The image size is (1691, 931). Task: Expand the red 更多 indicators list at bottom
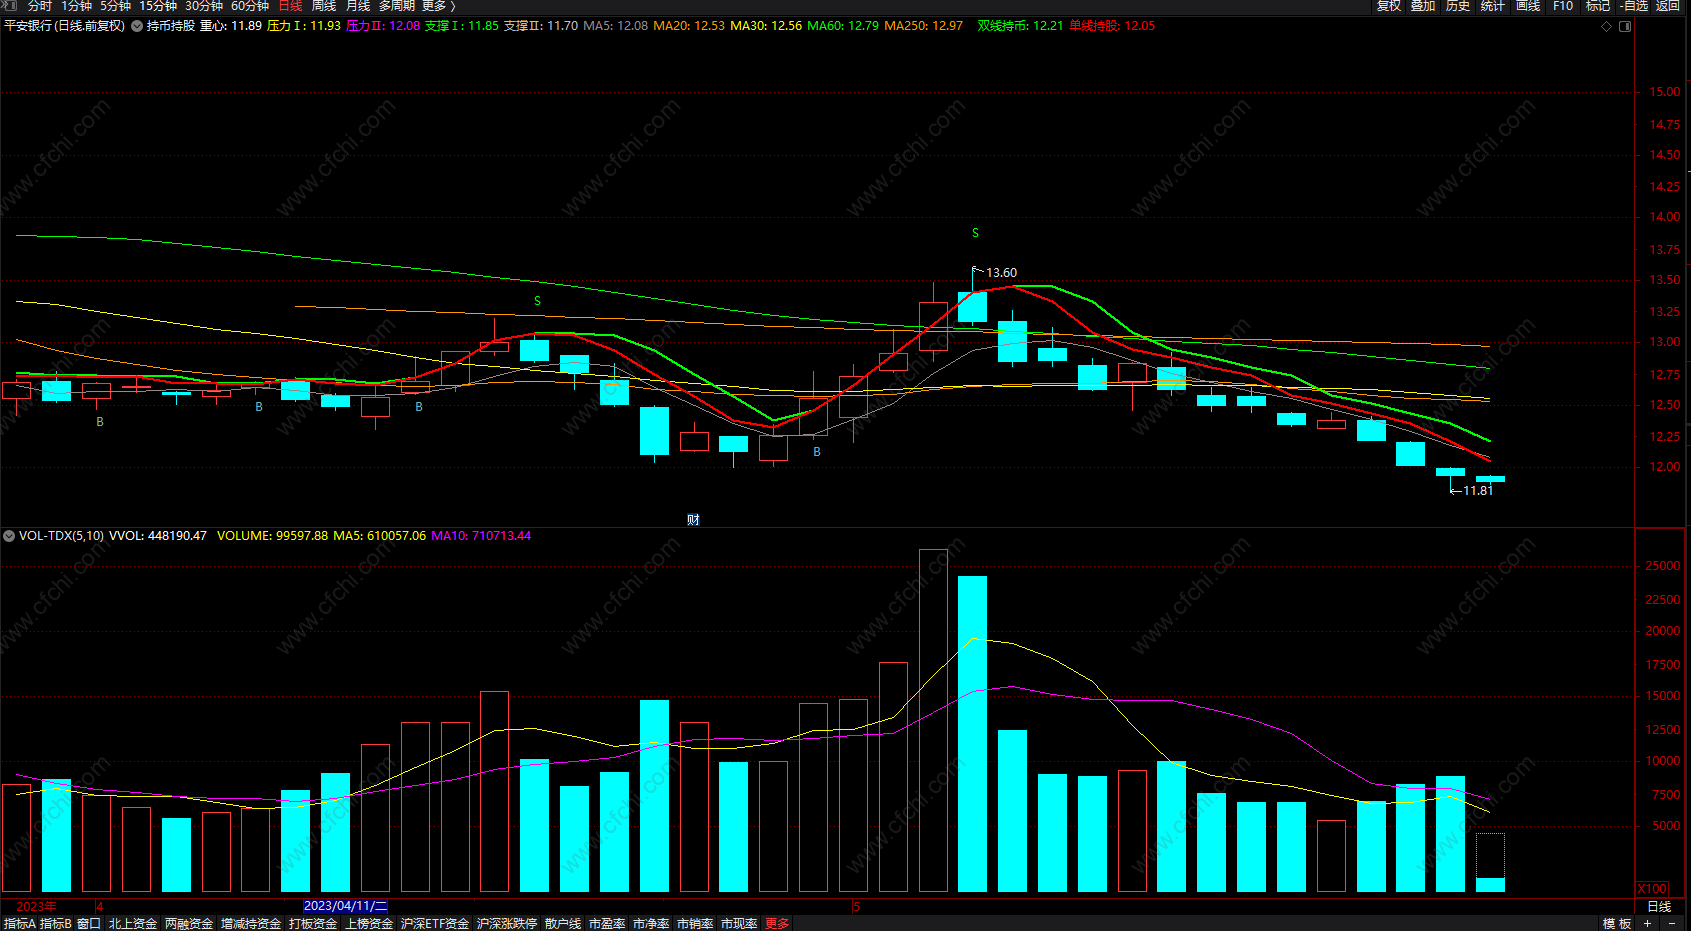(x=777, y=924)
